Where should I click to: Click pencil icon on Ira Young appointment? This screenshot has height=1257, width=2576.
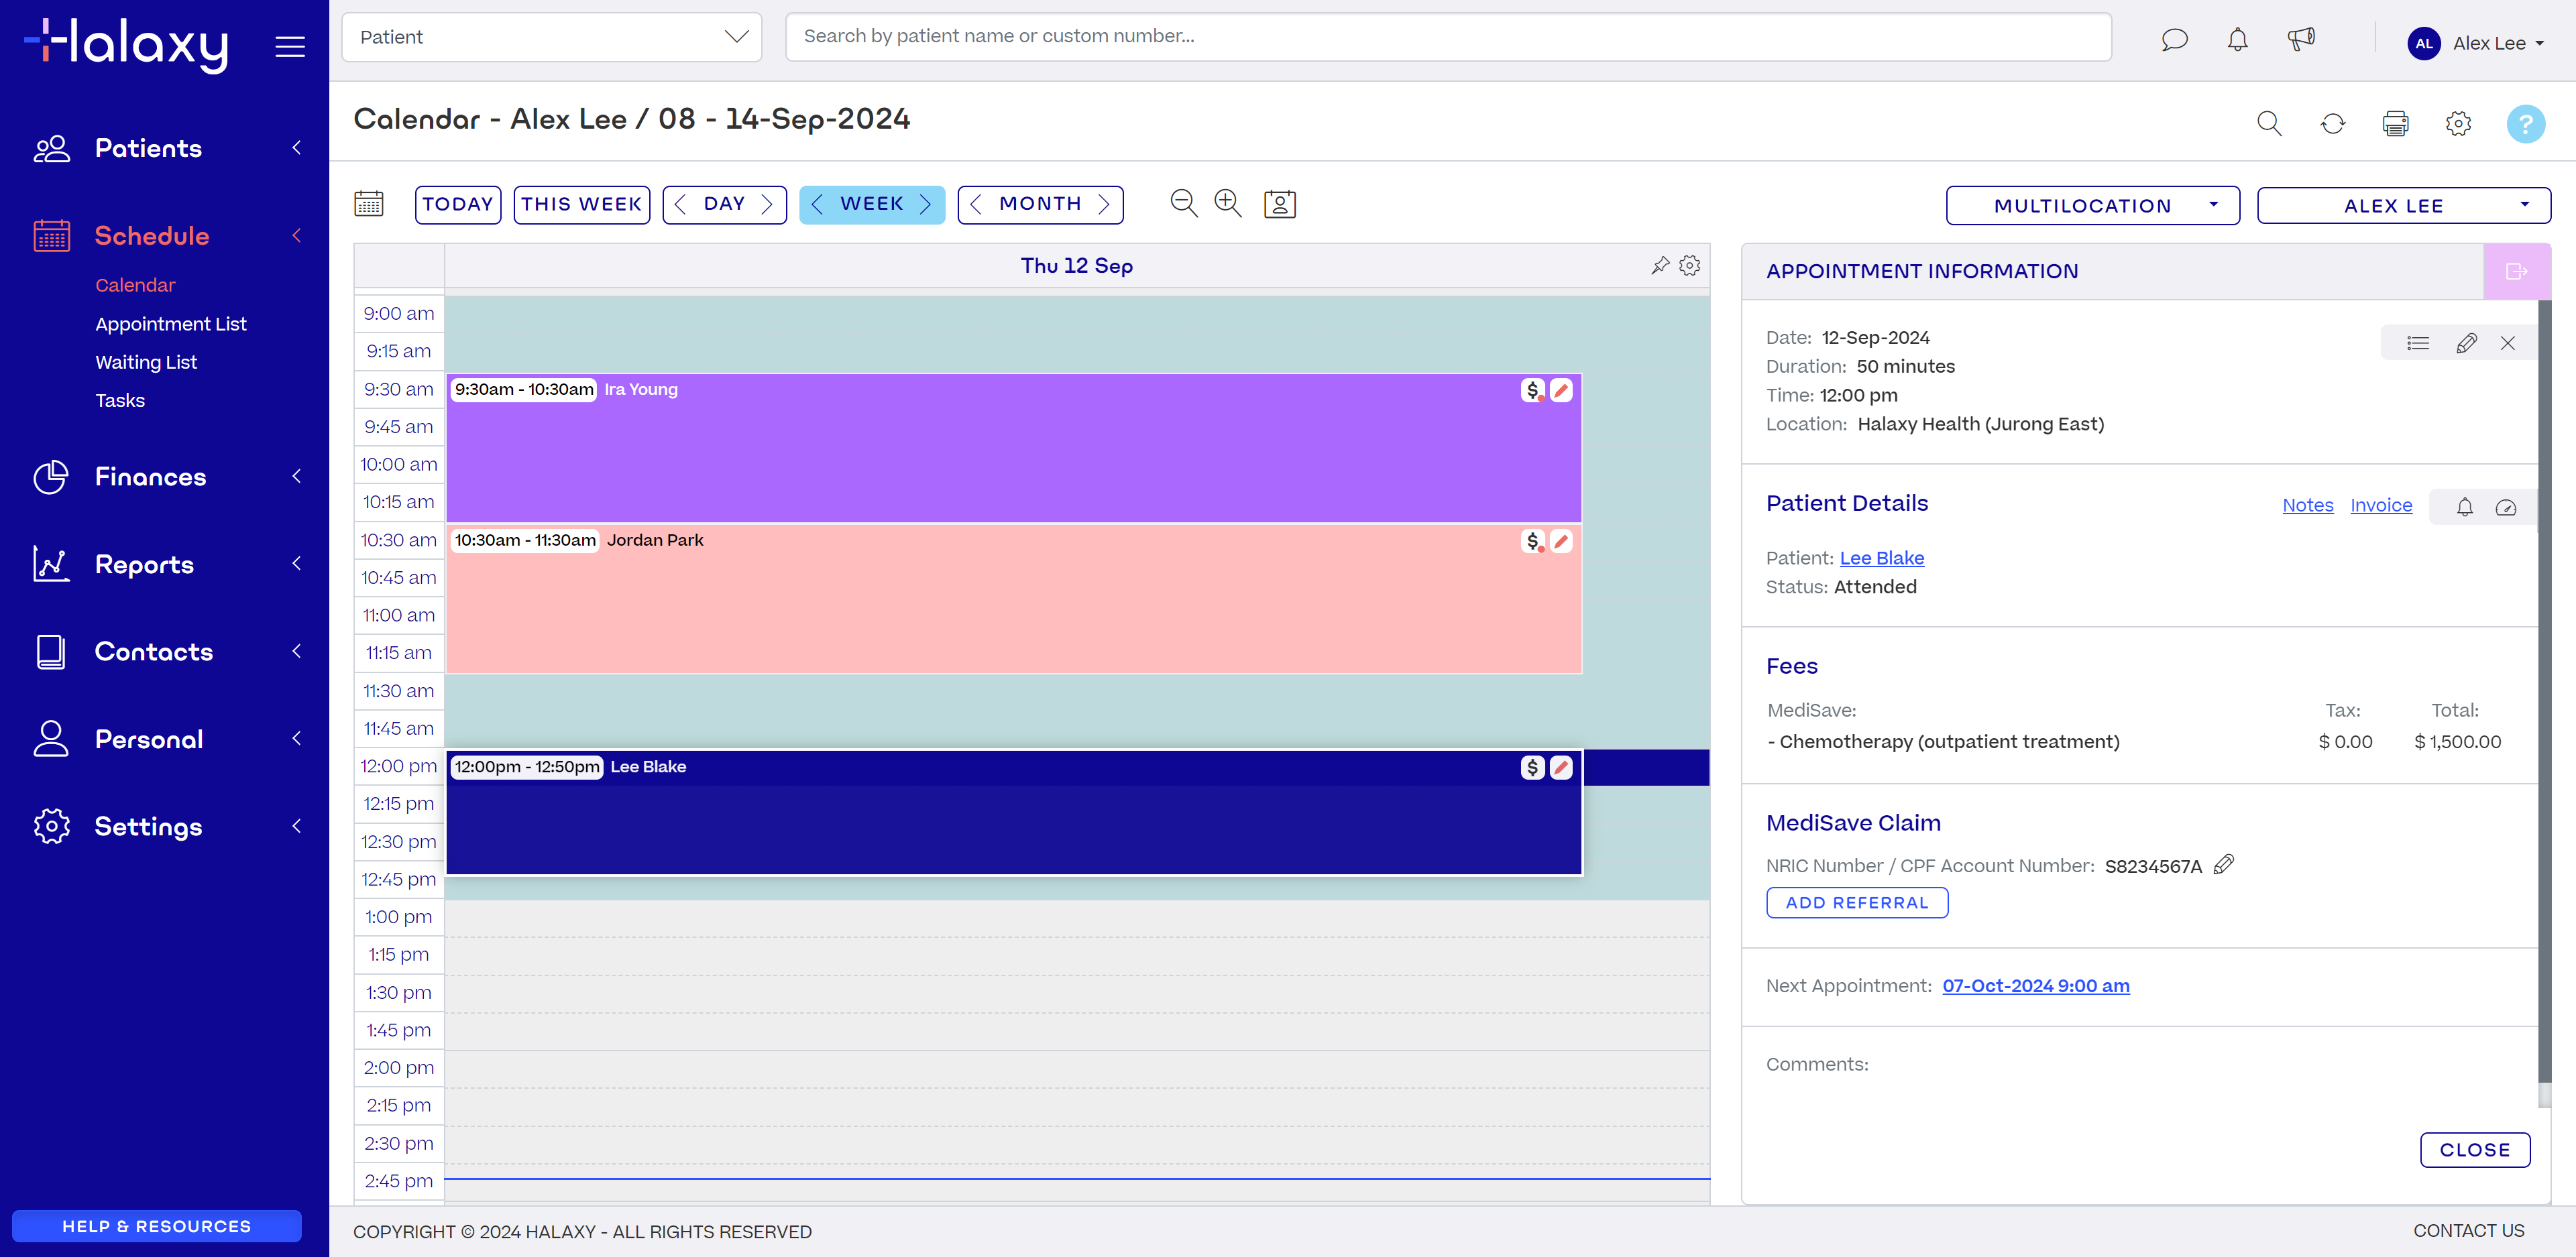point(1561,390)
